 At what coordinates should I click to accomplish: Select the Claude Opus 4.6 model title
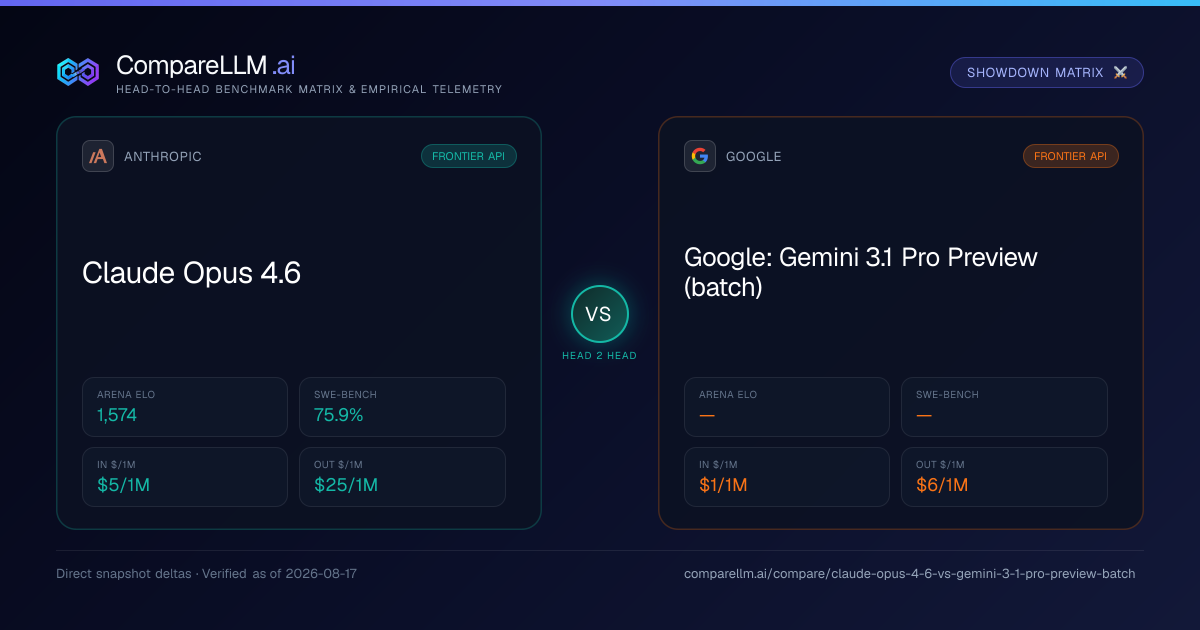pyautogui.click(x=191, y=273)
